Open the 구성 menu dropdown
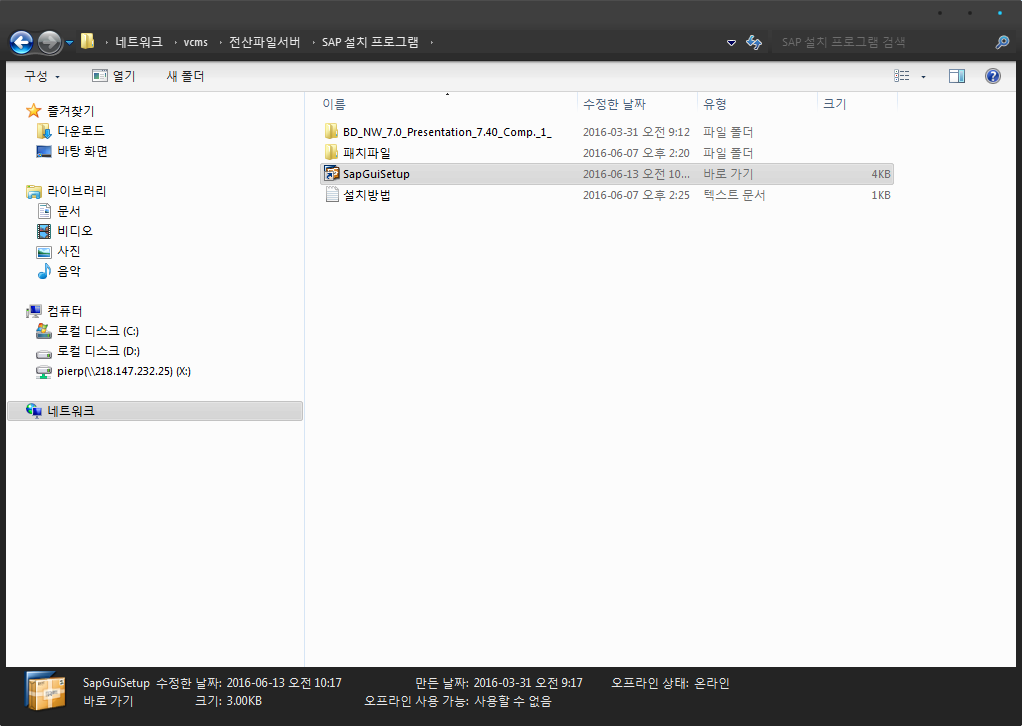 click(42, 76)
